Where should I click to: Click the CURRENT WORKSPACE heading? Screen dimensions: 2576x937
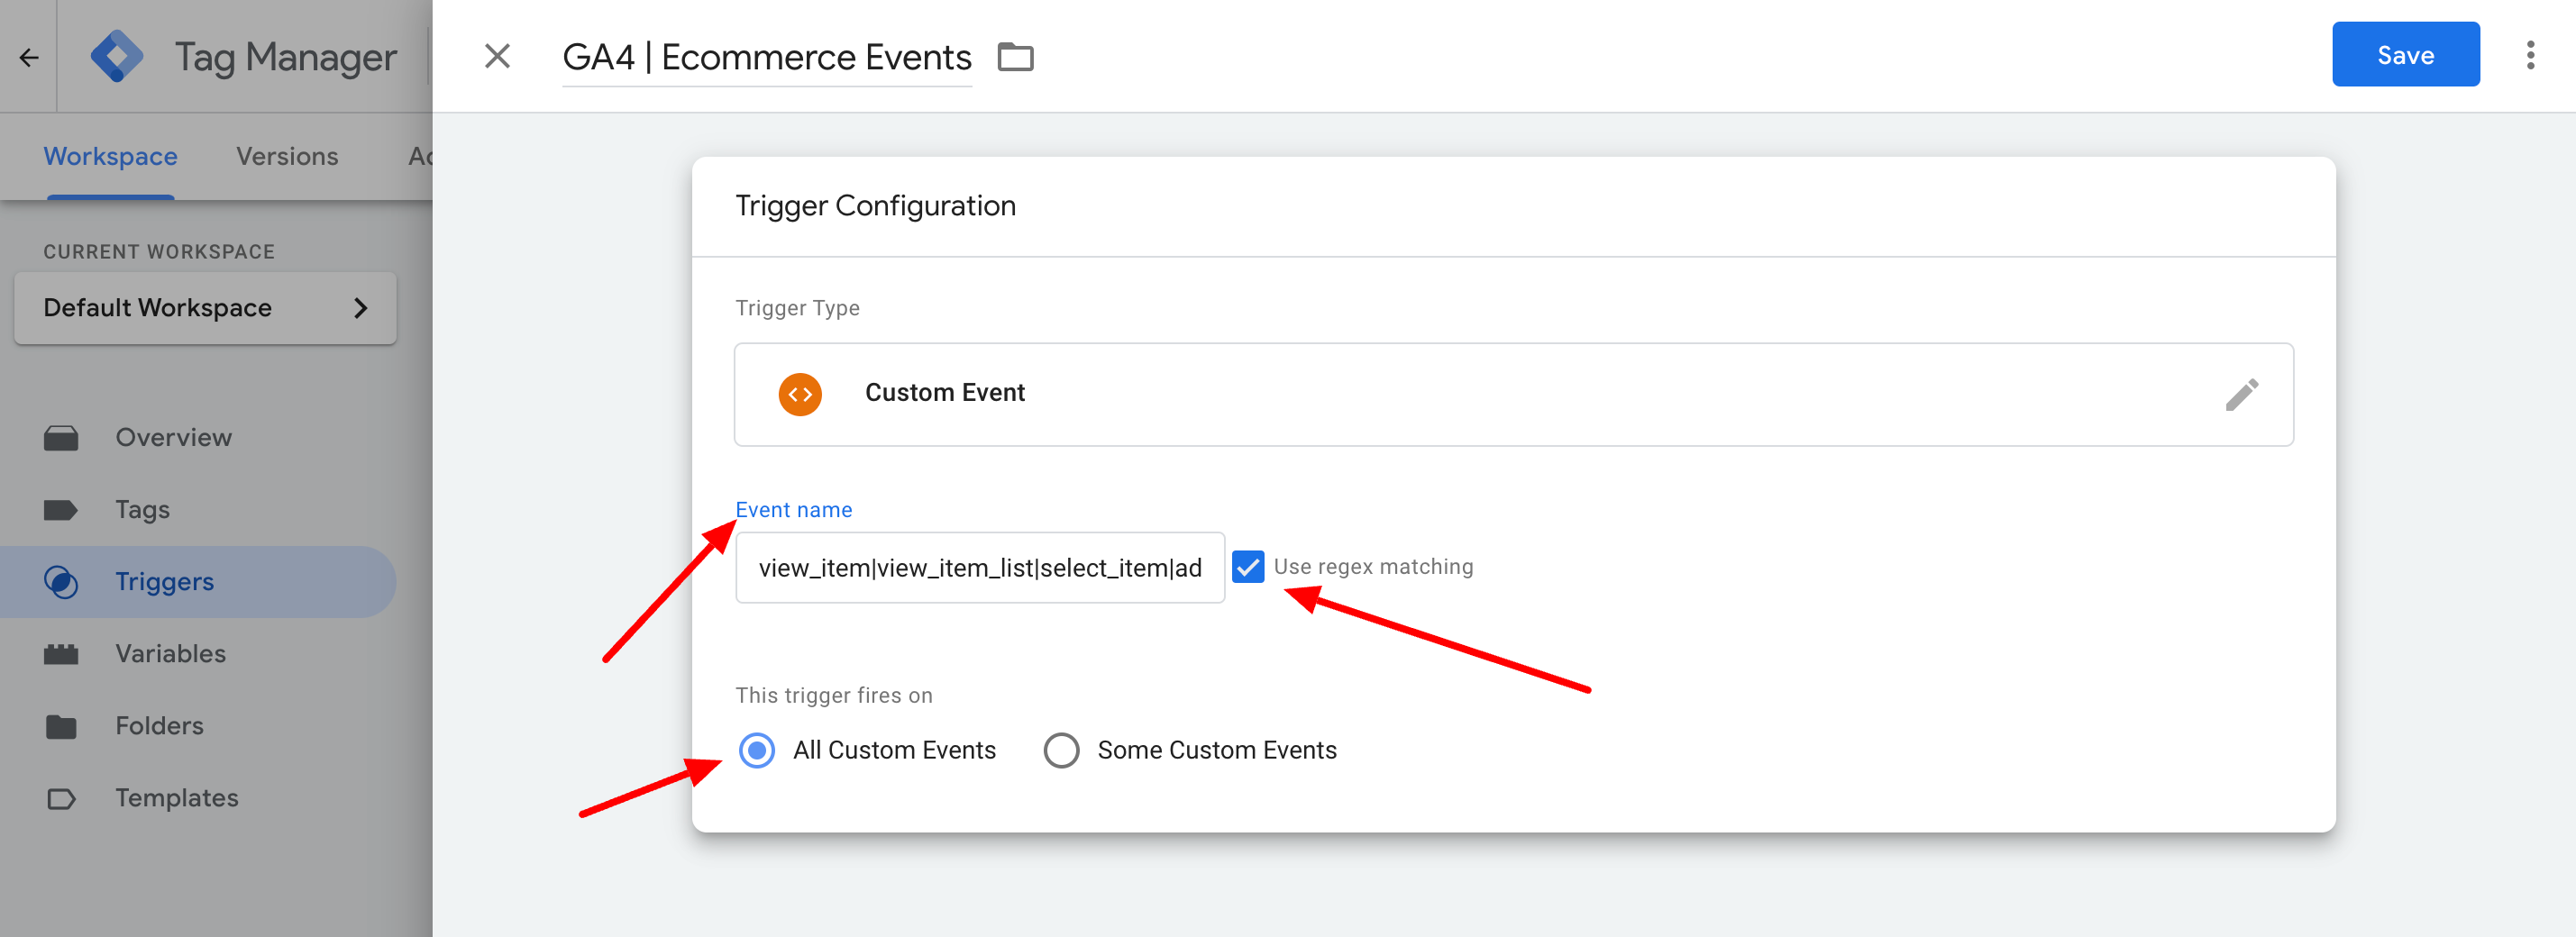click(x=159, y=252)
